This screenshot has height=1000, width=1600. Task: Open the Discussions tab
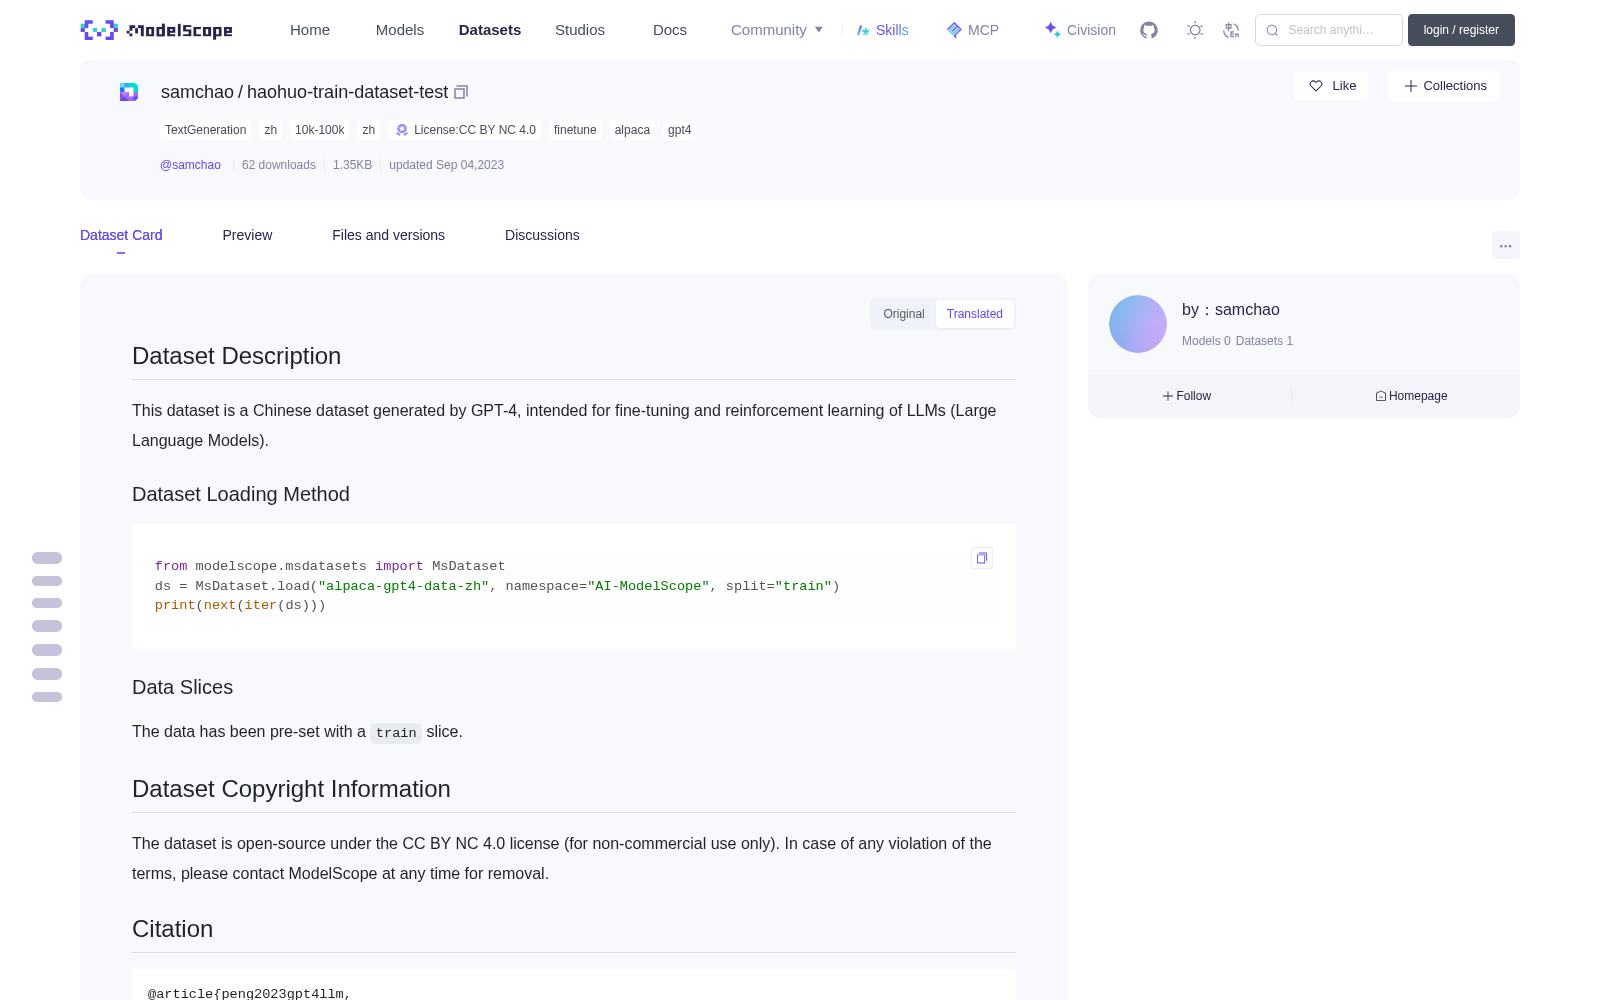542,235
